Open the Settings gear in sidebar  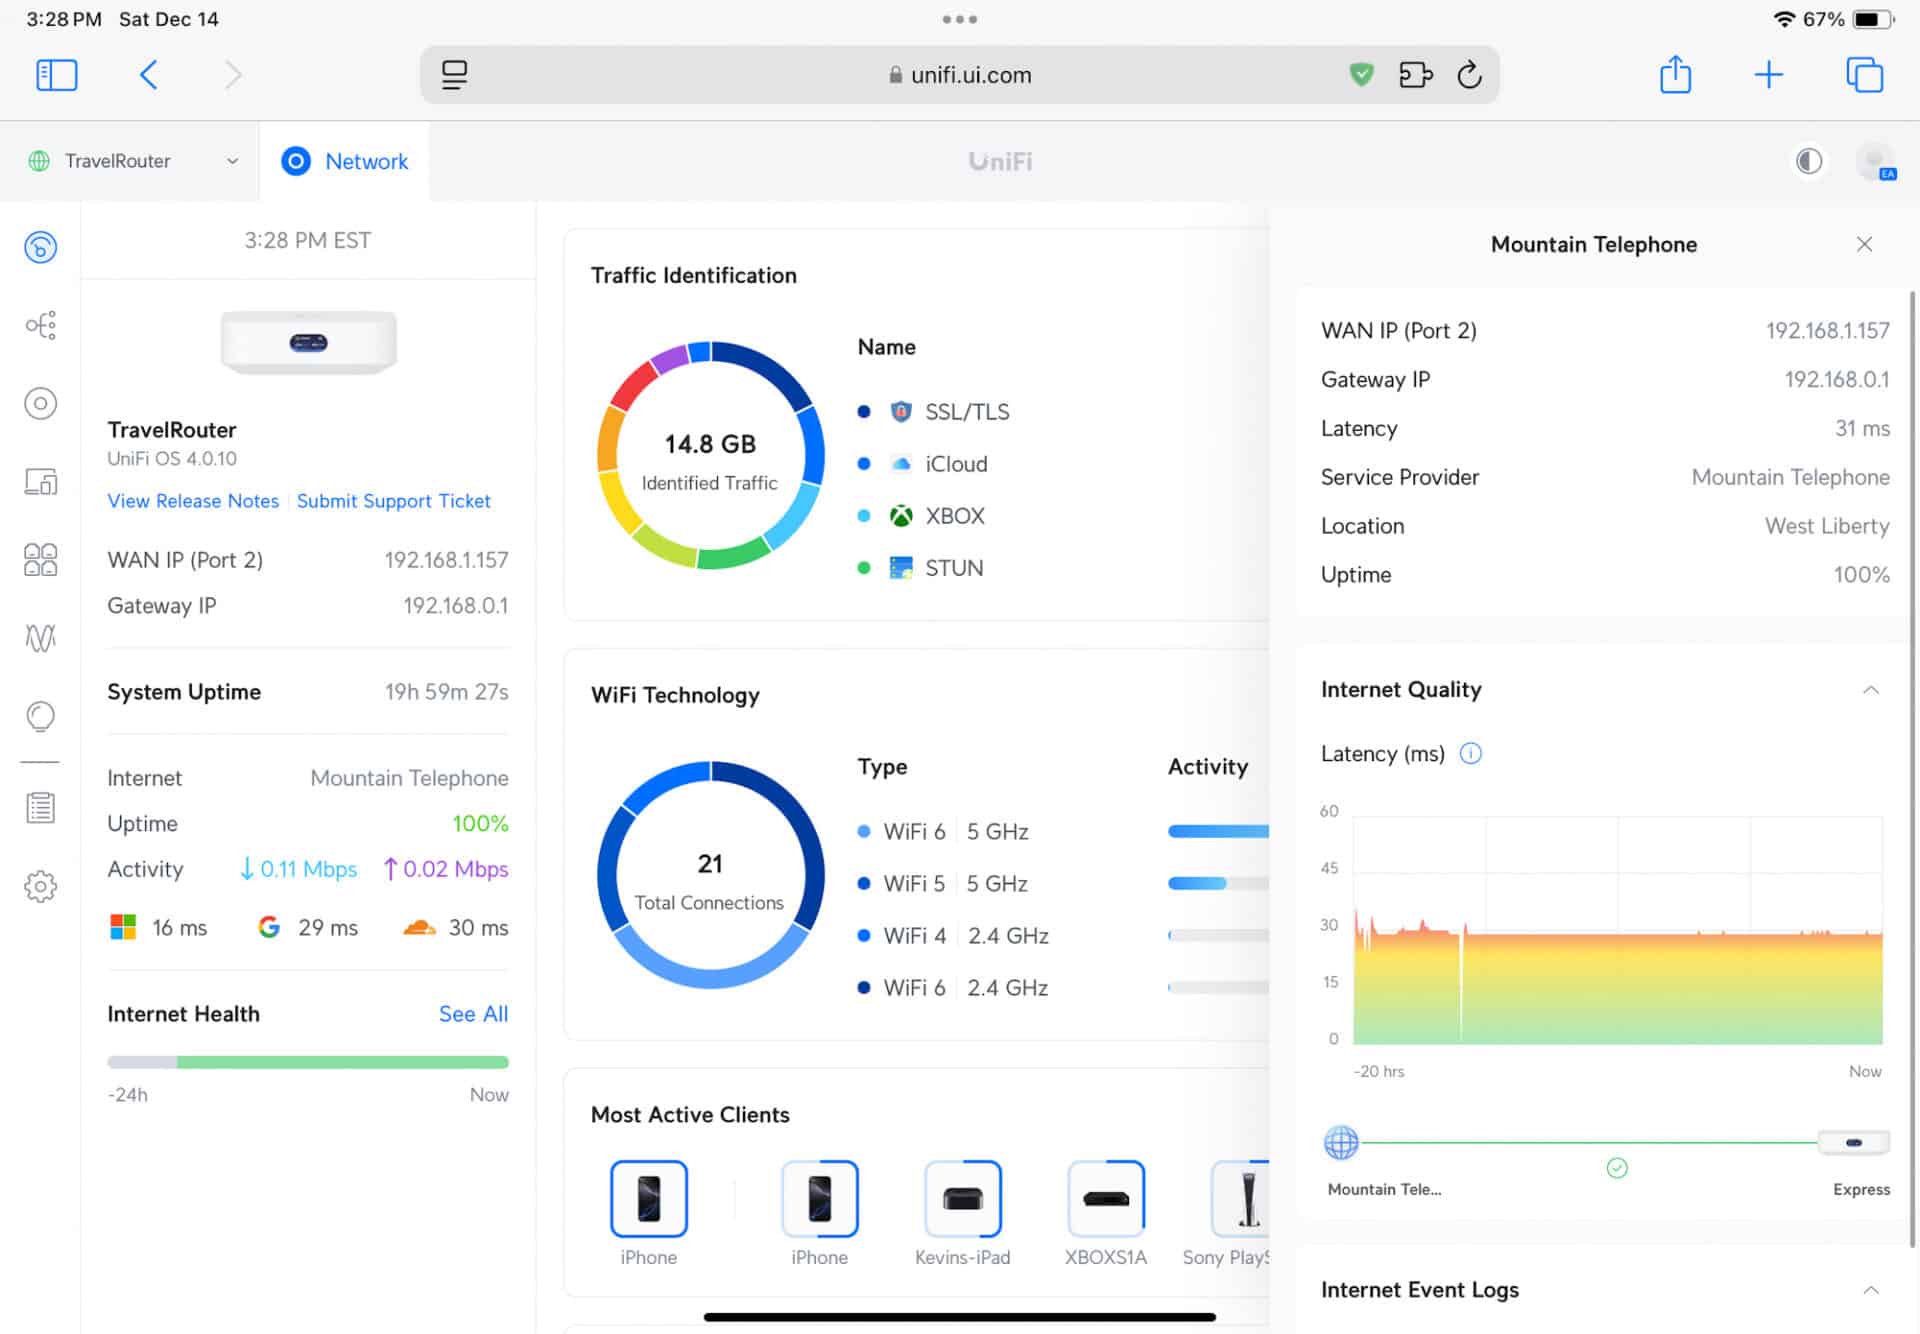[x=40, y=886]
